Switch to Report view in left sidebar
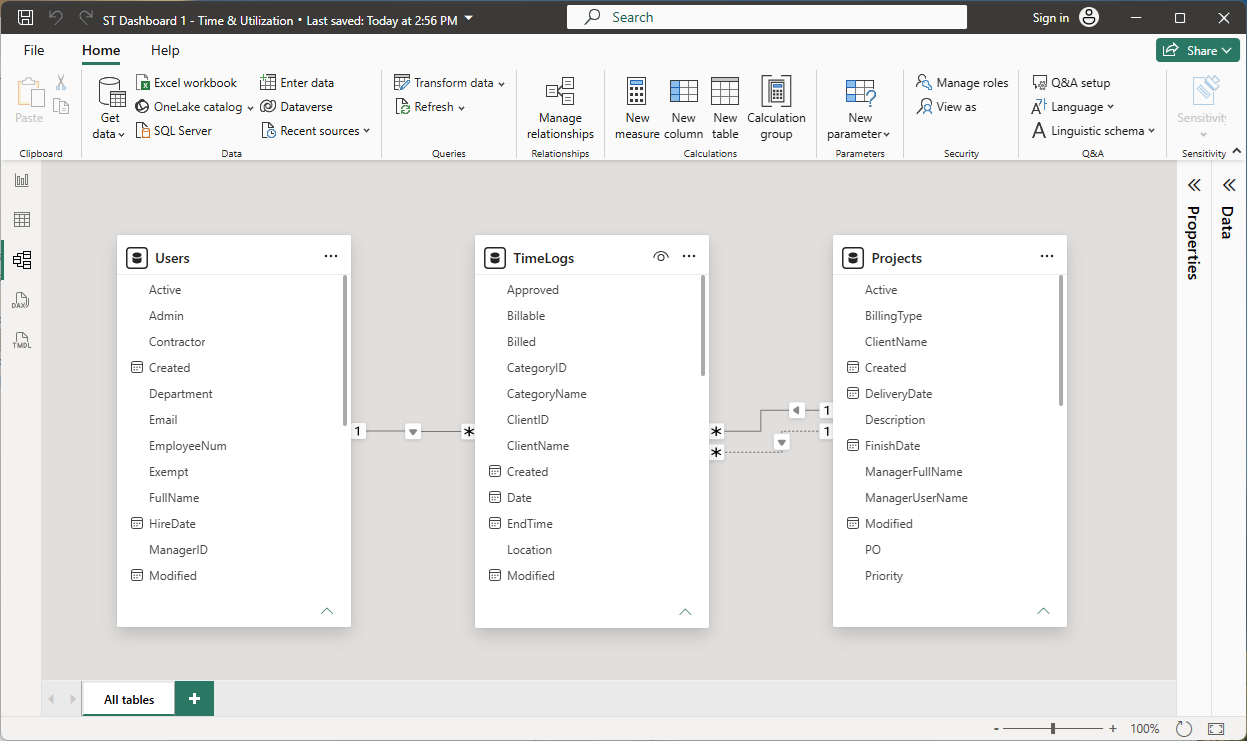 pos(22,180)
